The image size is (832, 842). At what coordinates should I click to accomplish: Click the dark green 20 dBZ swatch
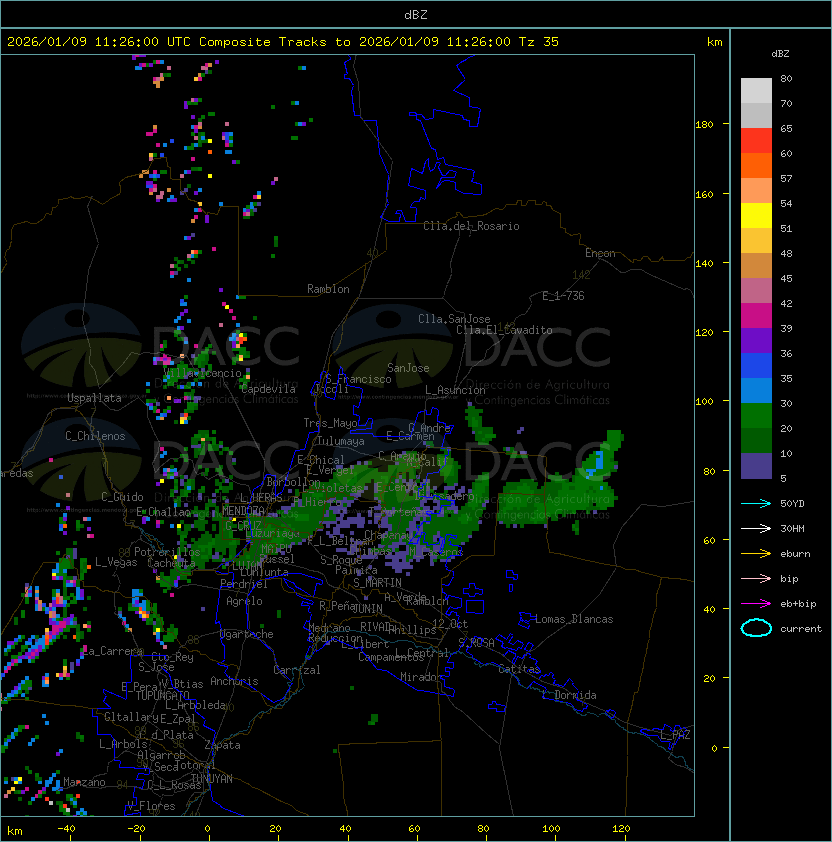click(x=756, y=440)
